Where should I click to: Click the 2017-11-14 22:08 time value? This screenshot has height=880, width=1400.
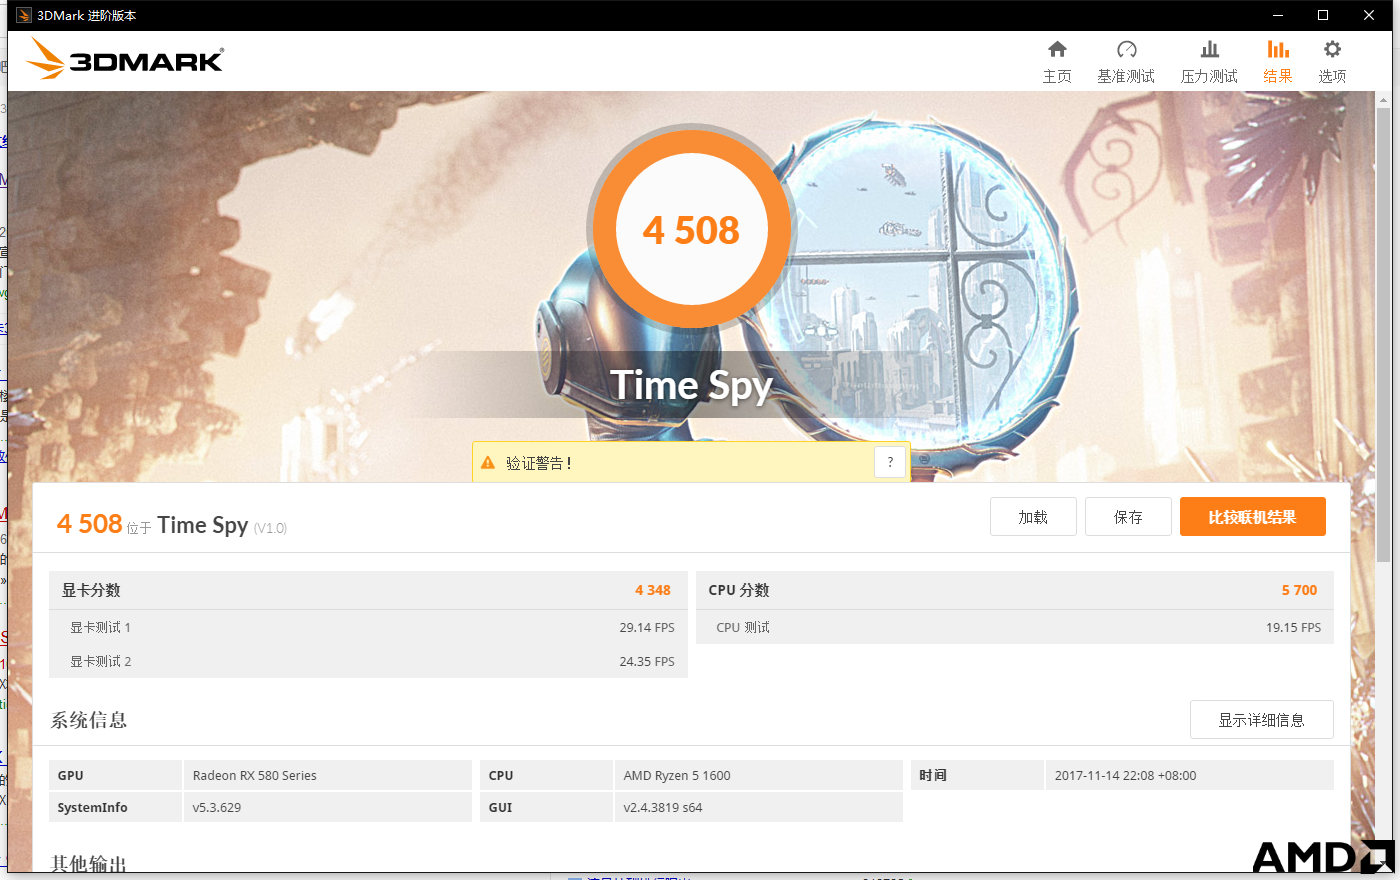tap(1125, 775)
